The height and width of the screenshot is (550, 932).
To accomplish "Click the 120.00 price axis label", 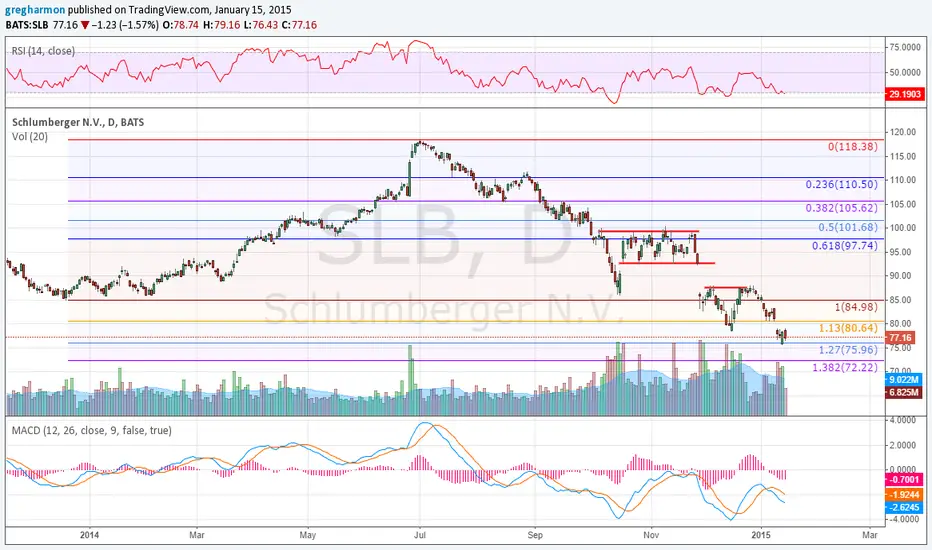I will tap(903, 132).
